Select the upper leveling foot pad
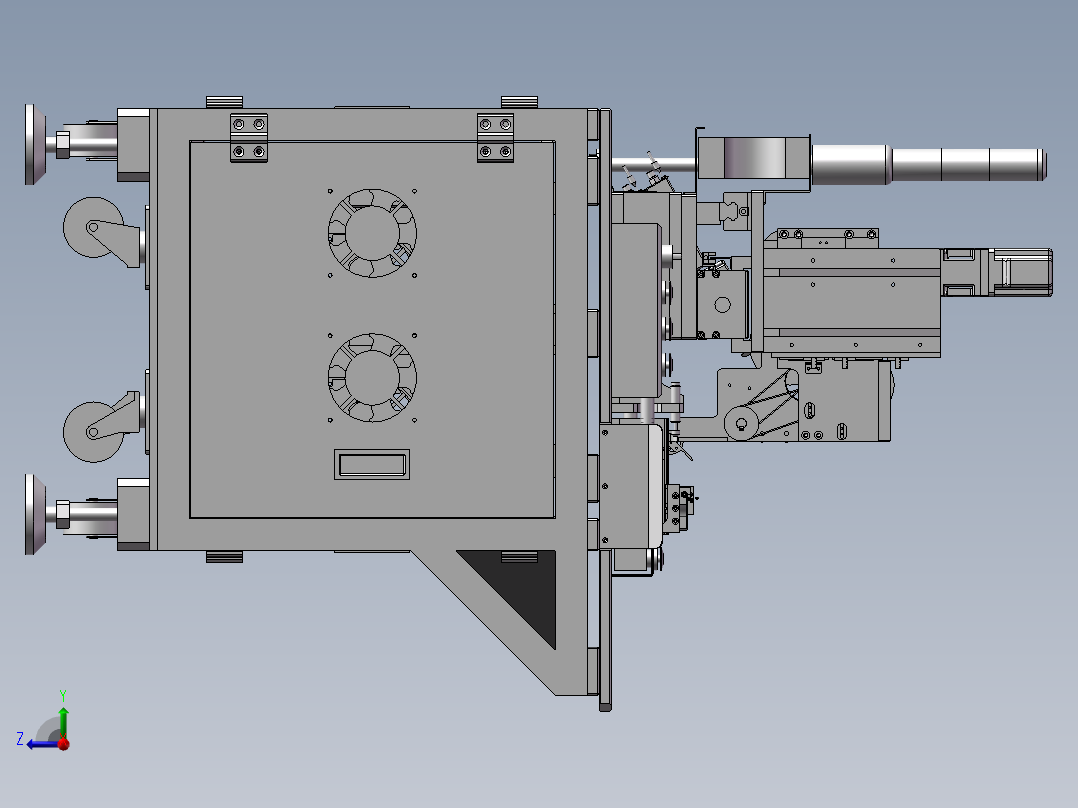The height and width of the screenshot is (808, 1078). pyautogui.click(x=34, y=144)
